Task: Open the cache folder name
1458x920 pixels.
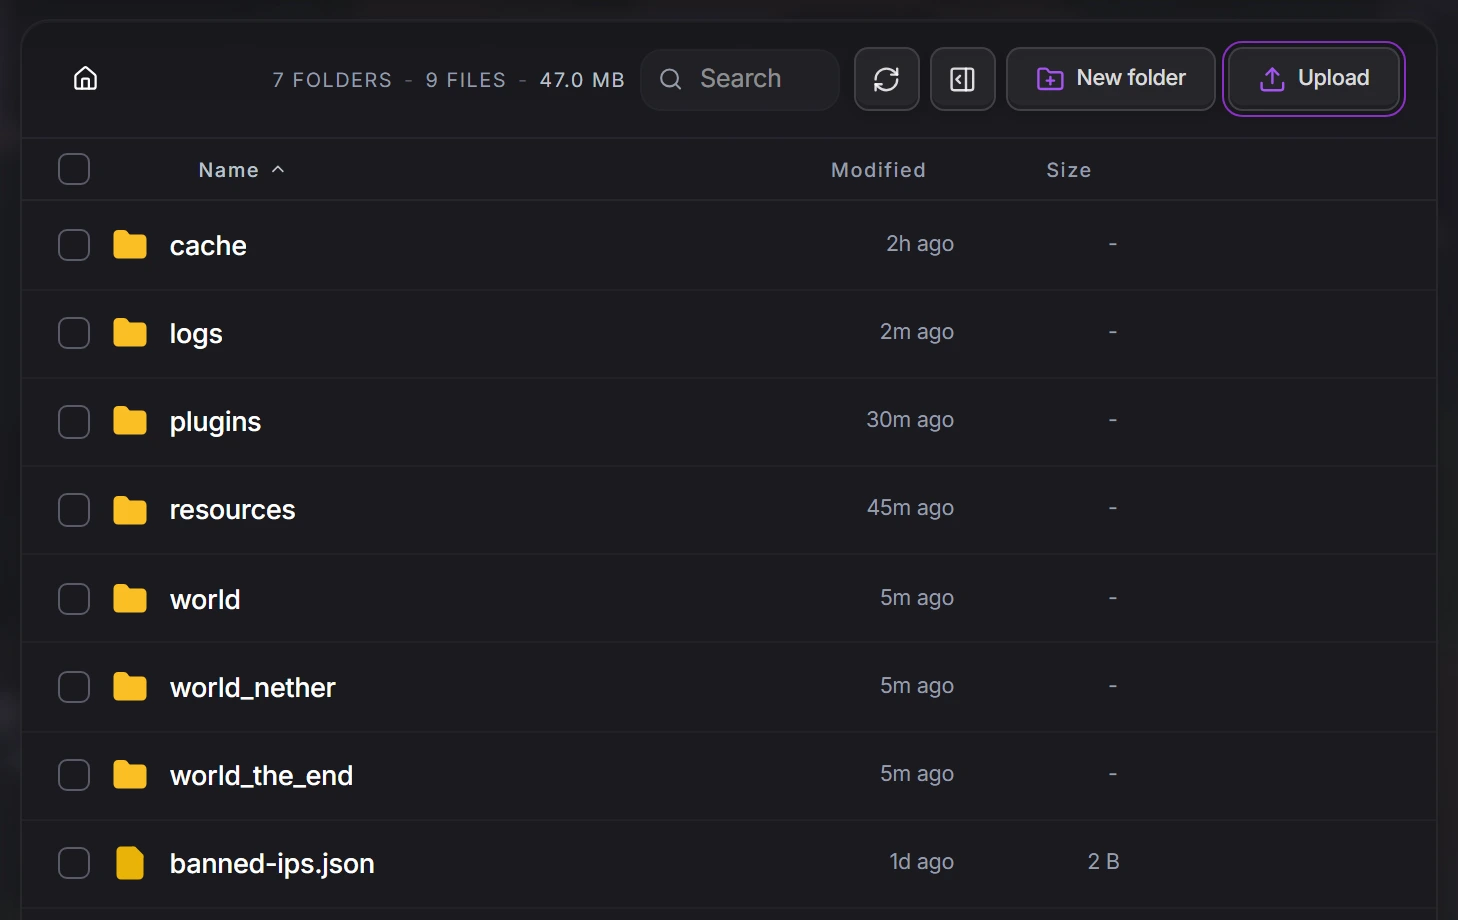Action: pos(208,246)
